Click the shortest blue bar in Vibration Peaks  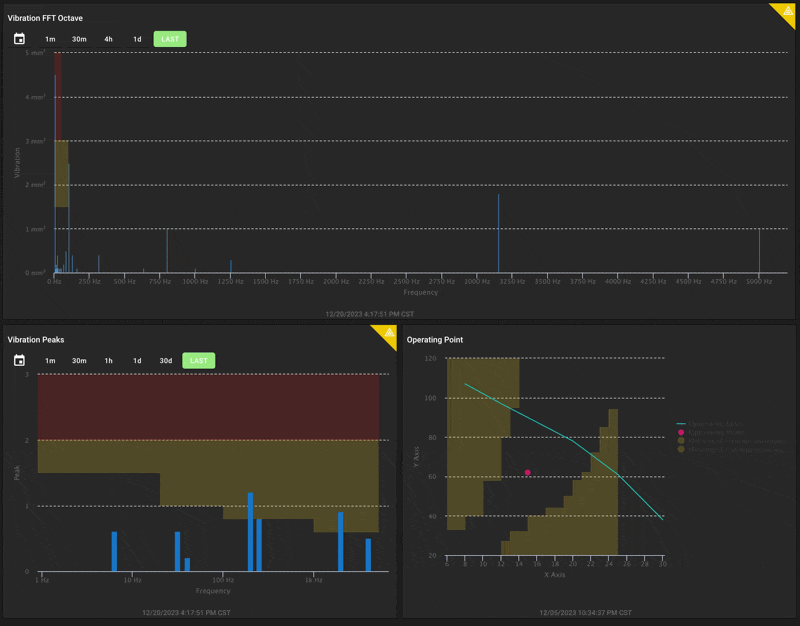point(187,564)
